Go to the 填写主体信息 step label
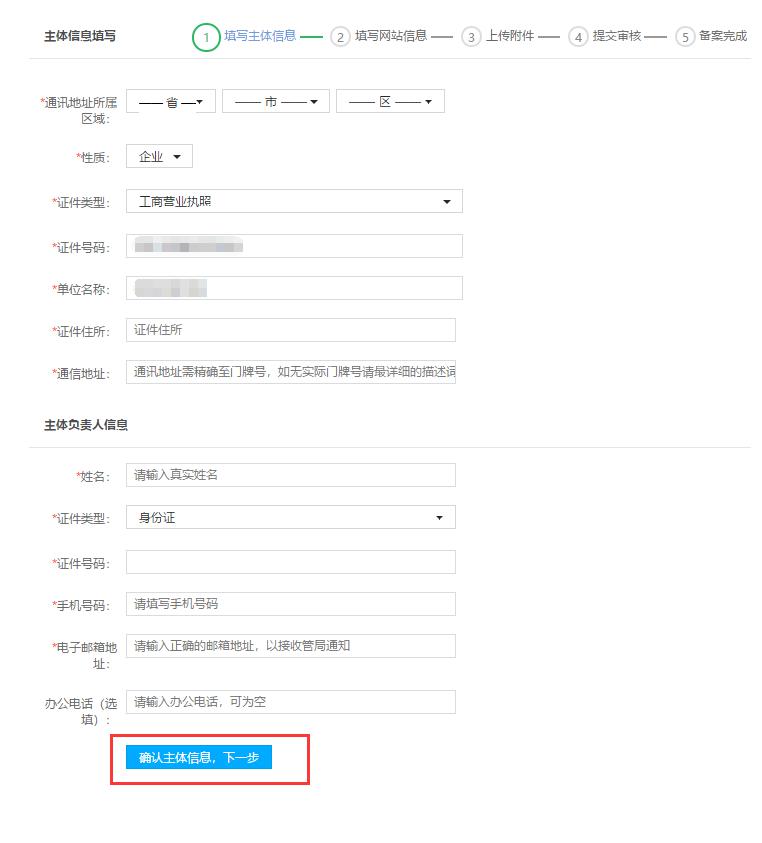Screen dimensions: 762x843 click(x=260, y=36)
